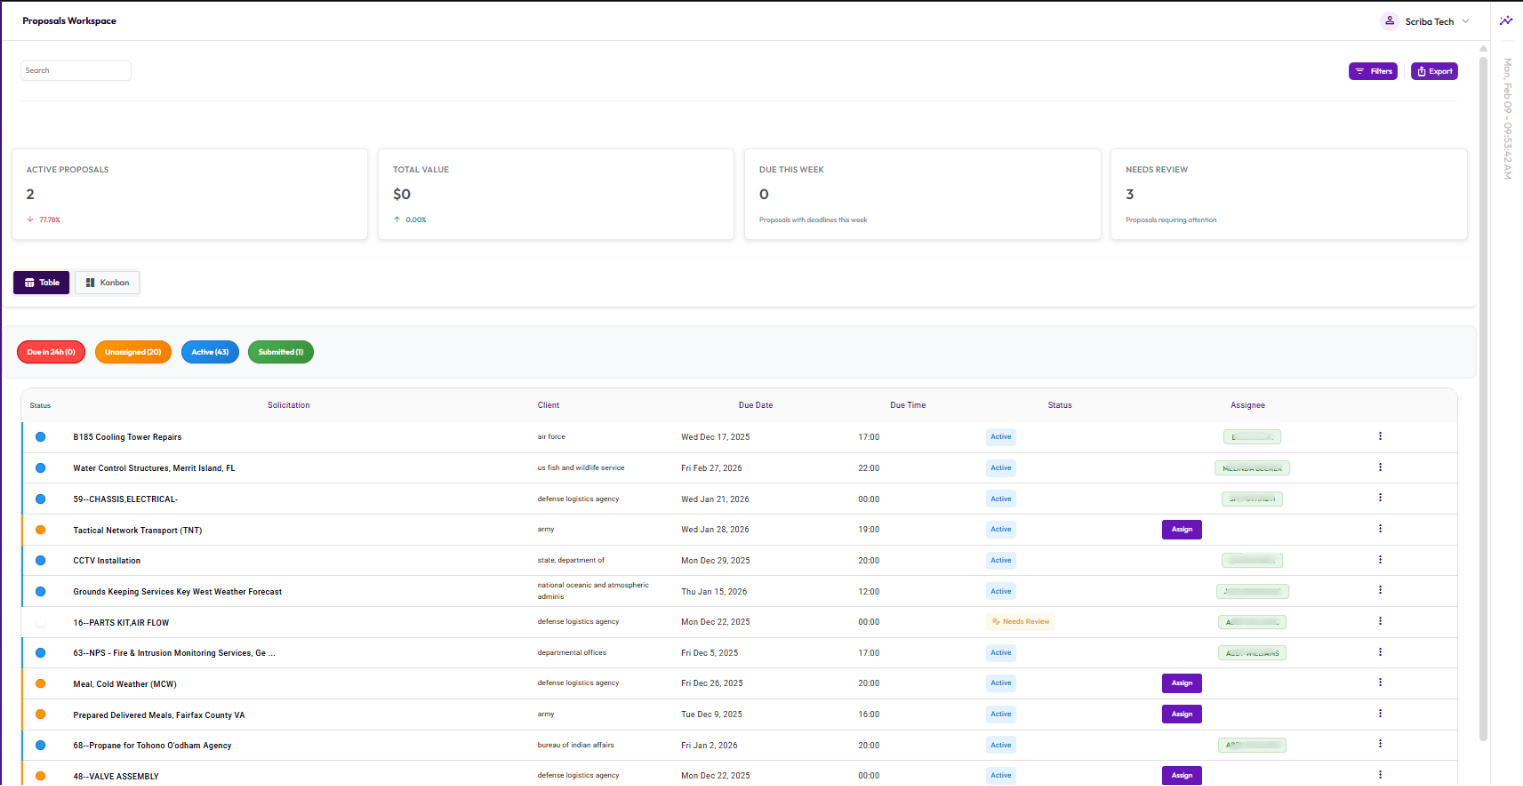
Task: Open options for 68--Propane for Tohono O'odham Agency
Action: (1380, 744)
